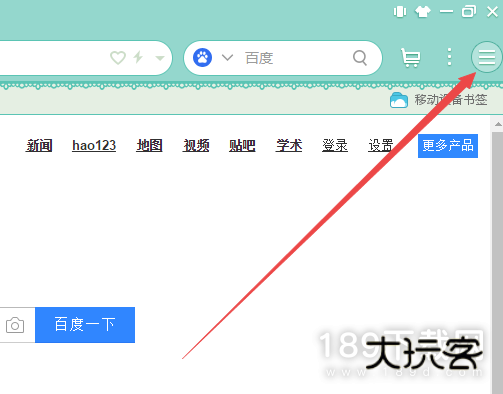Screen dimensions: 503x394
Task: Click the Baidu paw search engine icon
Action: point(202,58)
